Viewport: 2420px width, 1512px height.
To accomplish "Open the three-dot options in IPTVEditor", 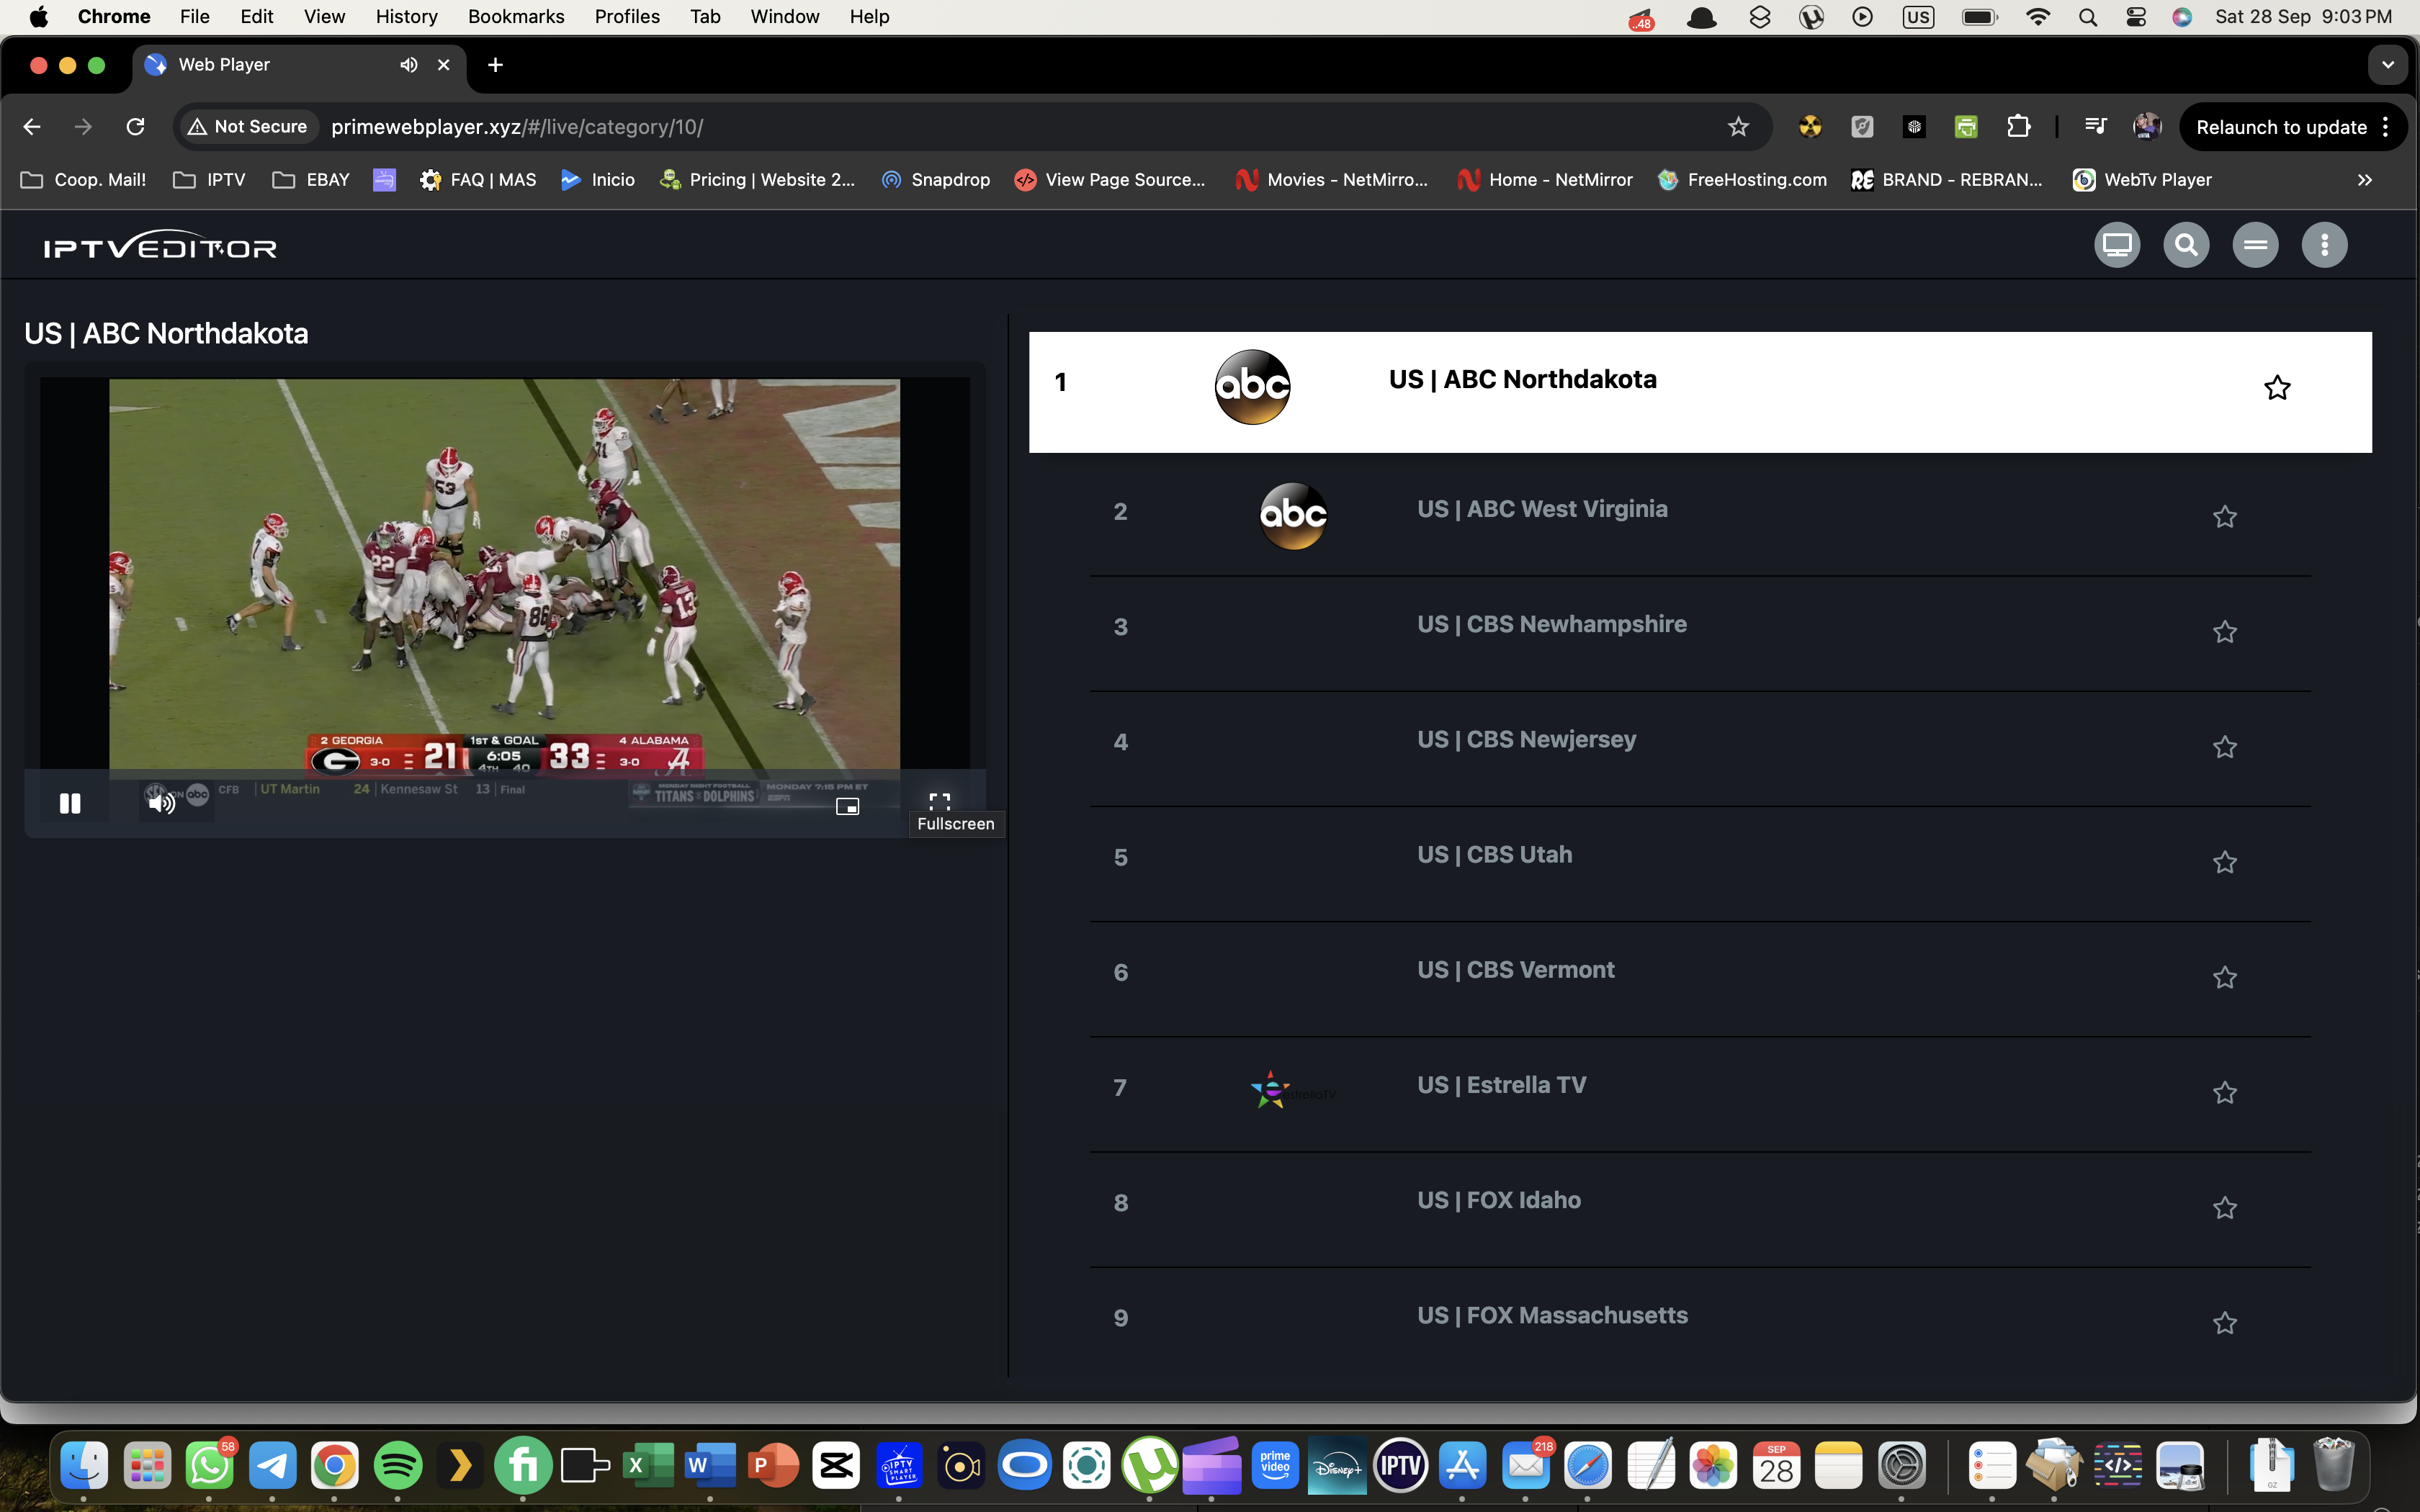I will pos(2324,244).
